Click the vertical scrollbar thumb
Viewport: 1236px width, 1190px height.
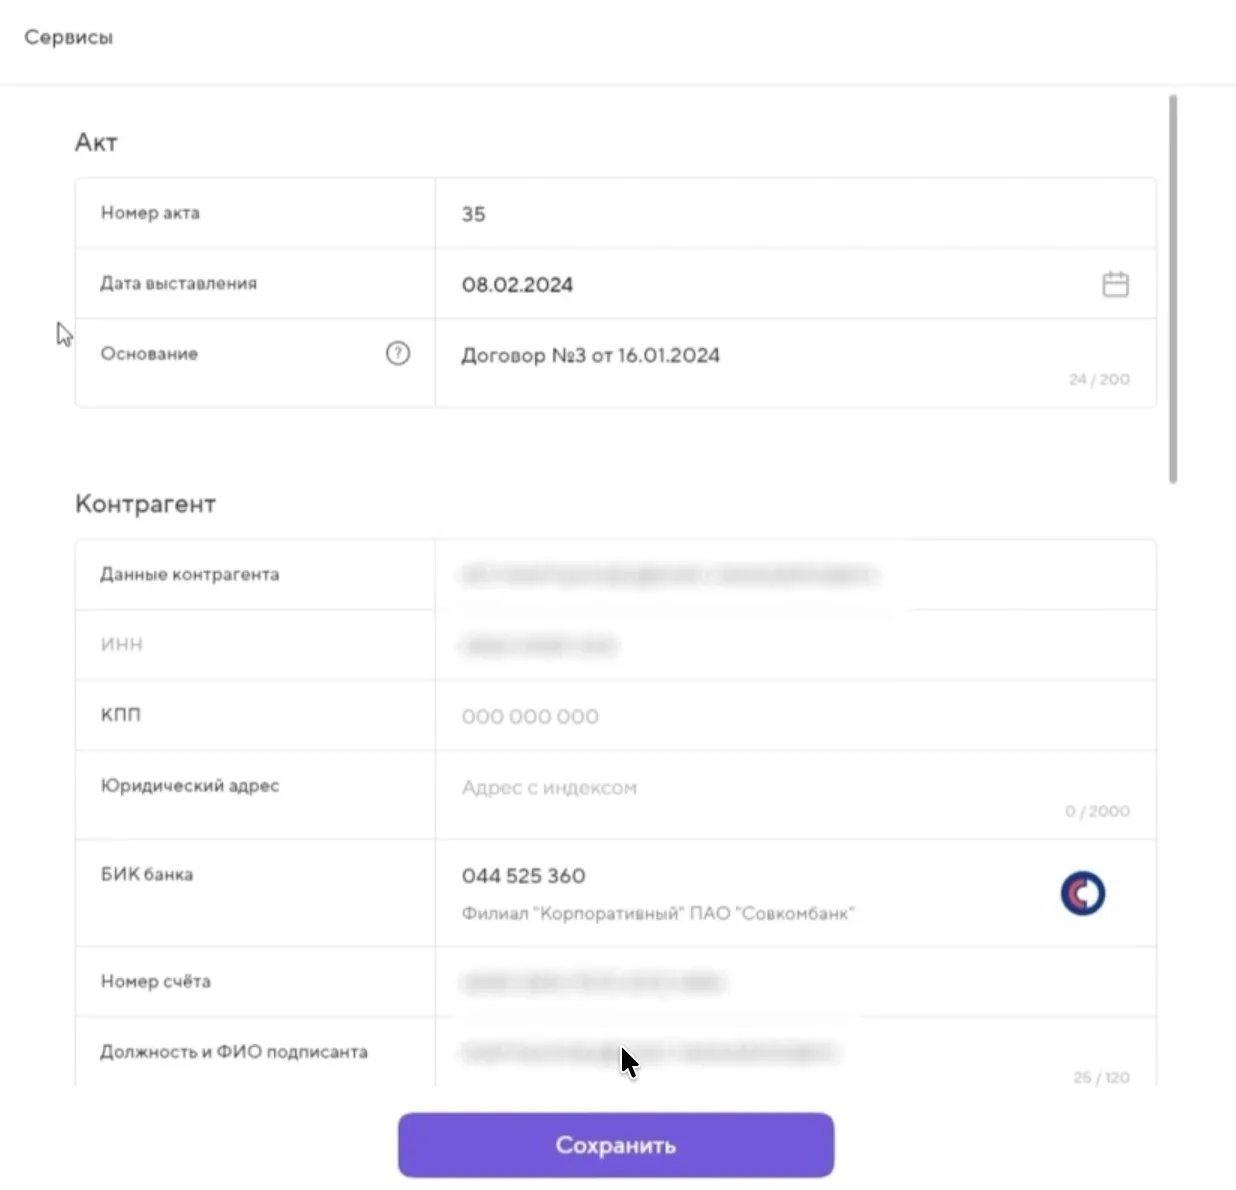pos(1173,290)
